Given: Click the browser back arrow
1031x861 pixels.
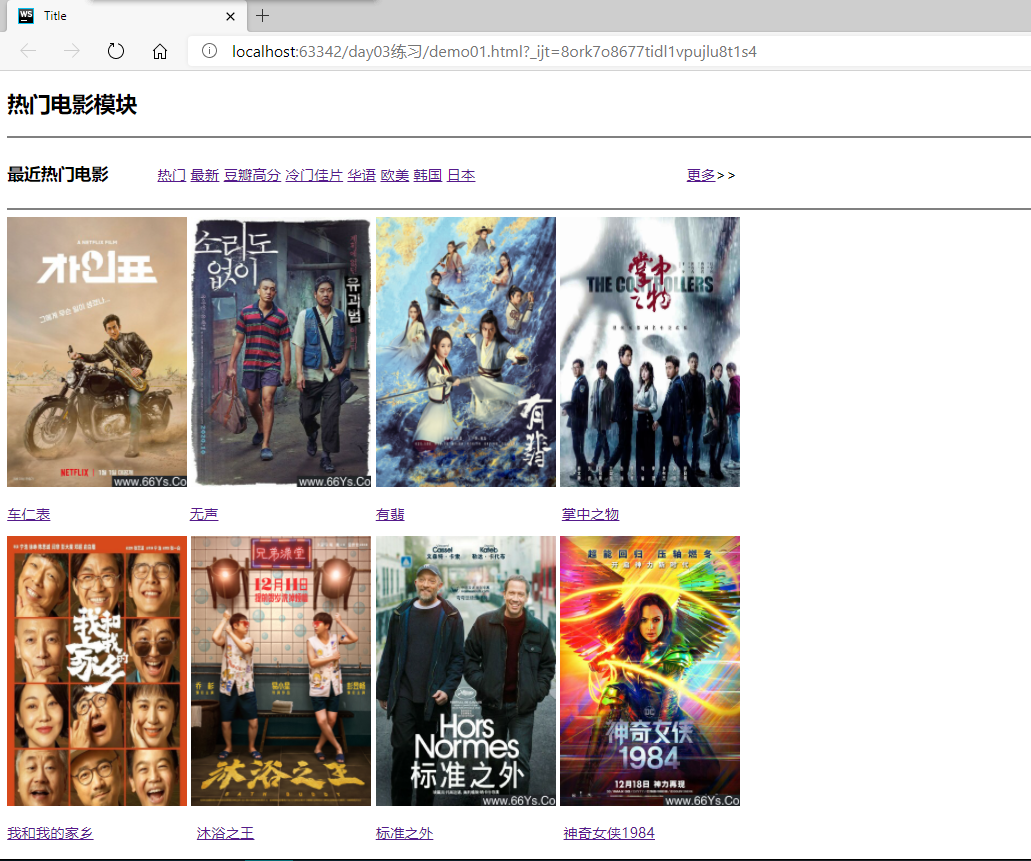Looking at the screenshot, I should tap(28, 51).
